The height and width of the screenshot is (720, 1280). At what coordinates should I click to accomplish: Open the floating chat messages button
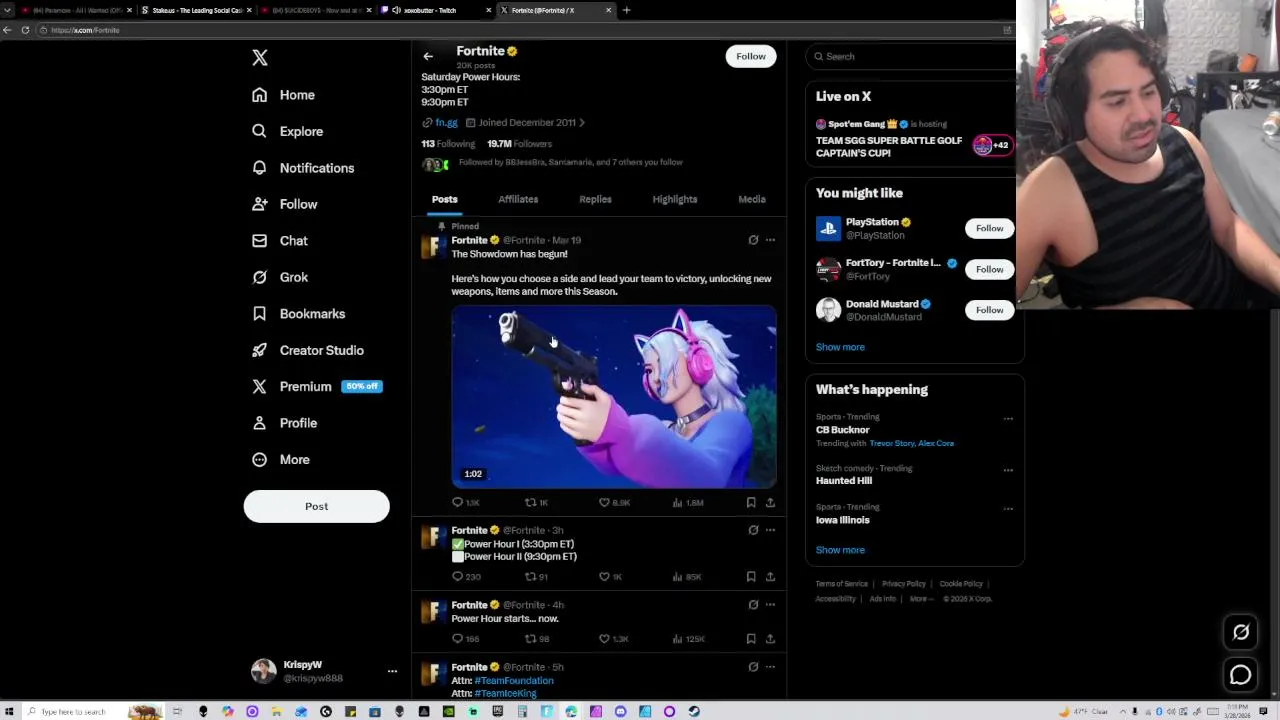1241,675
